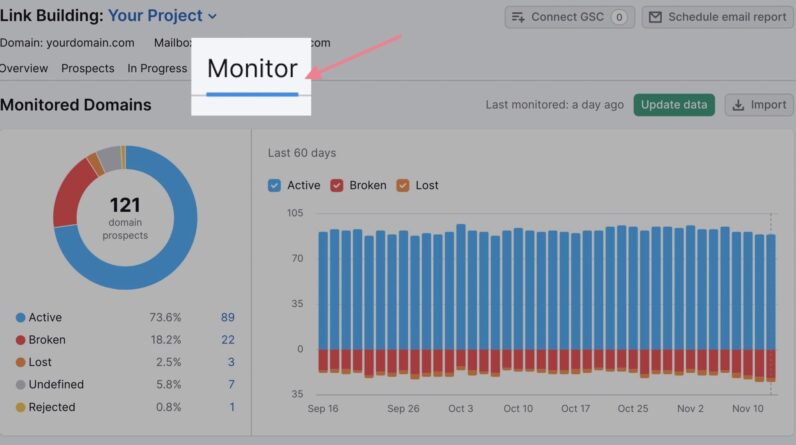
Task: Open the 89 active domains link
Action: coord(228,318)
